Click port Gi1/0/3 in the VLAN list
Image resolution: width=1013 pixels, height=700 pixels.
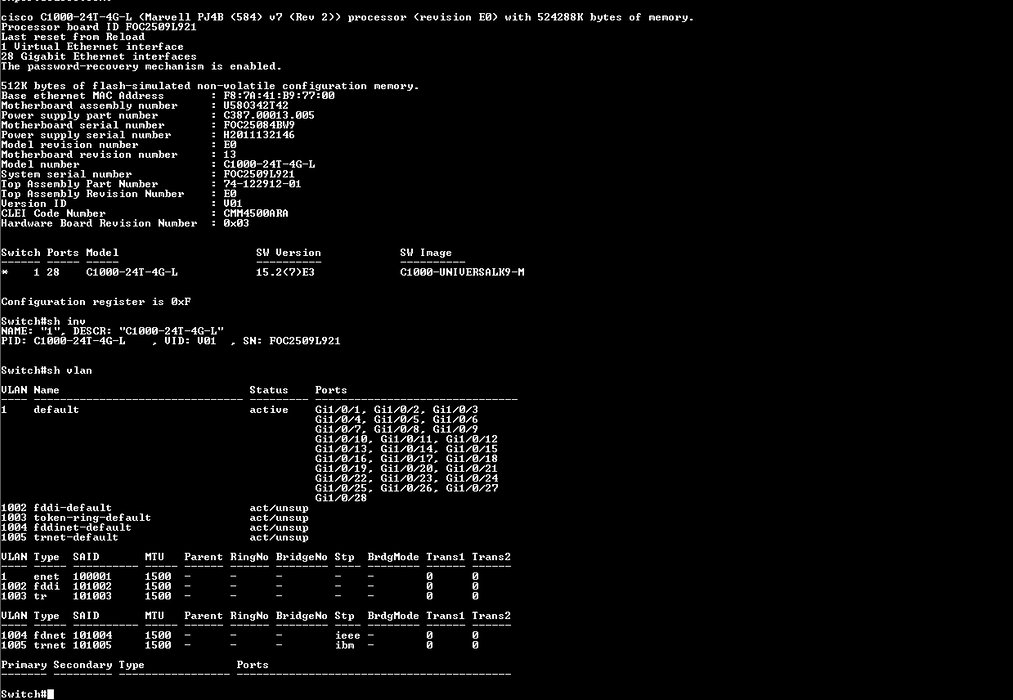pos(455,409)
